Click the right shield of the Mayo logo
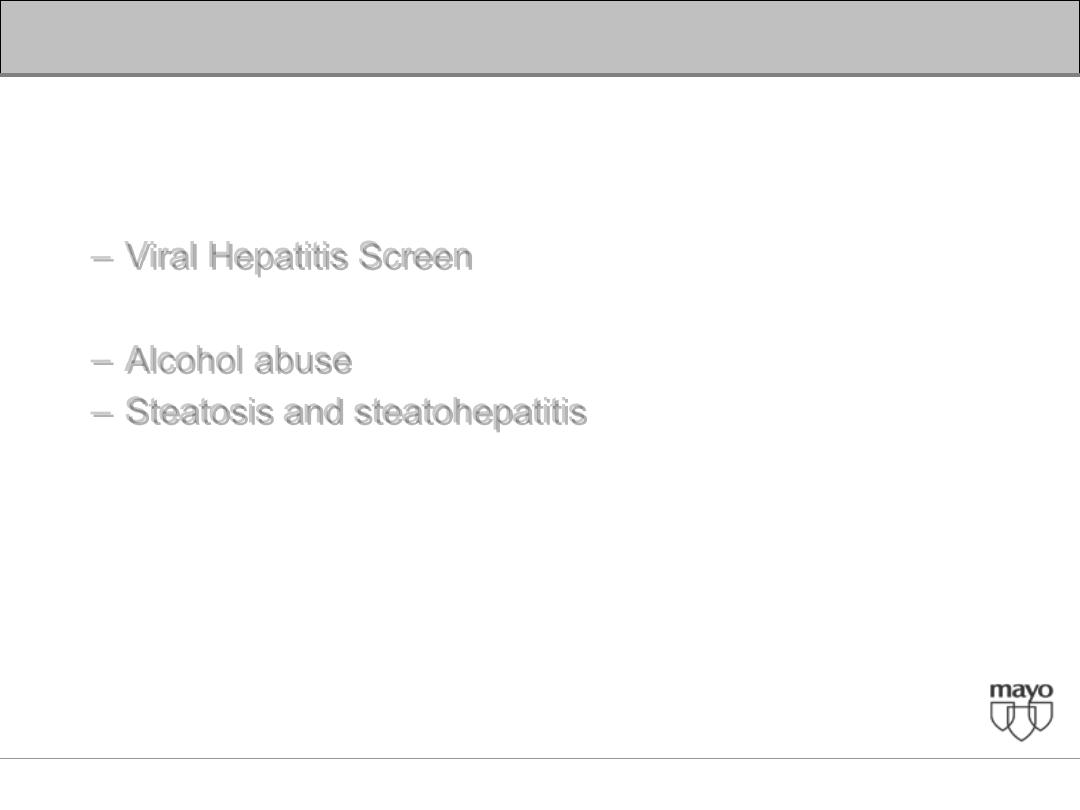 (x=1041, y=717)
